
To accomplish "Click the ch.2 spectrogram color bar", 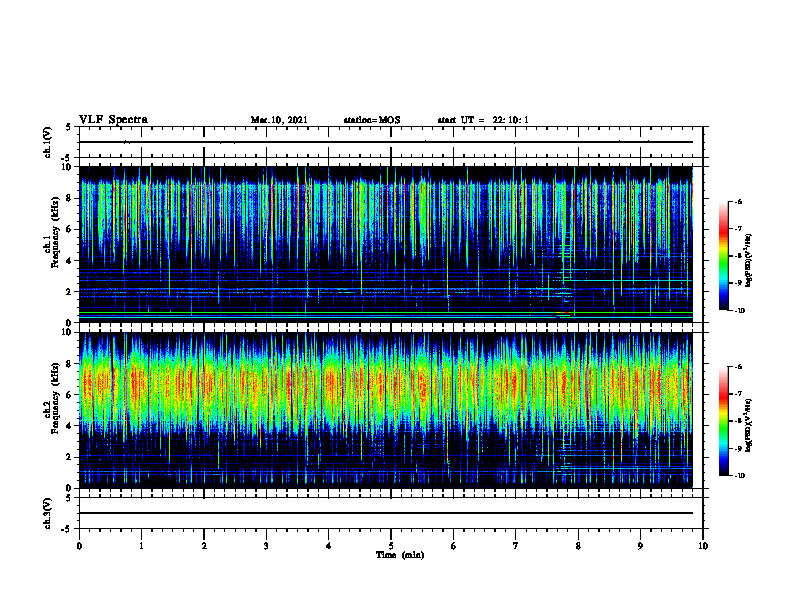I will 723,421.
